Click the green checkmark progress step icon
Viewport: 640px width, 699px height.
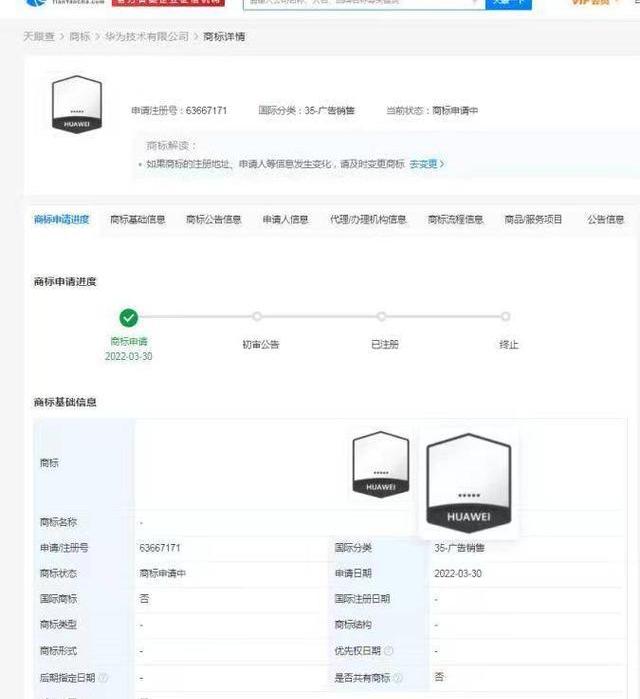coord(129,317)
